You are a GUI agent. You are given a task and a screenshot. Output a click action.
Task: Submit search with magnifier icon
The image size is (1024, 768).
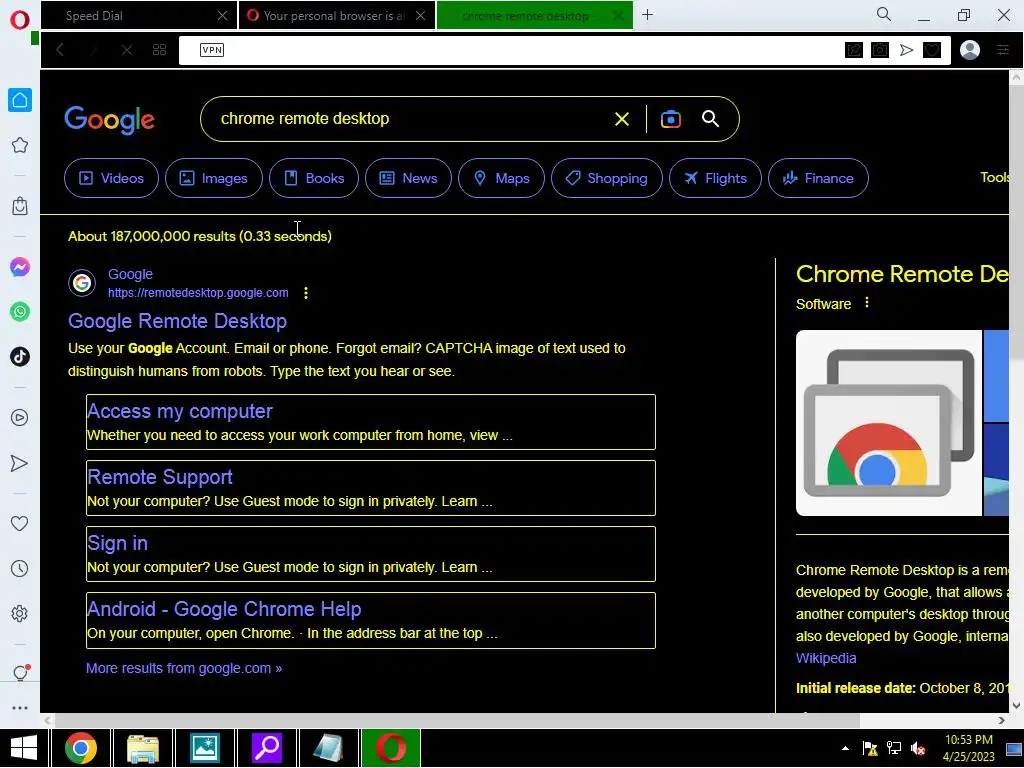pos(711,118)
